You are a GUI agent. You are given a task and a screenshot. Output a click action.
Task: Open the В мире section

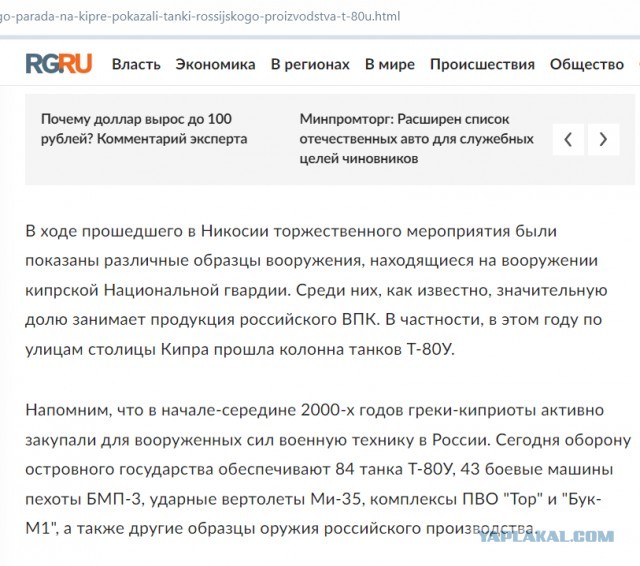click(x=390, y=64)
